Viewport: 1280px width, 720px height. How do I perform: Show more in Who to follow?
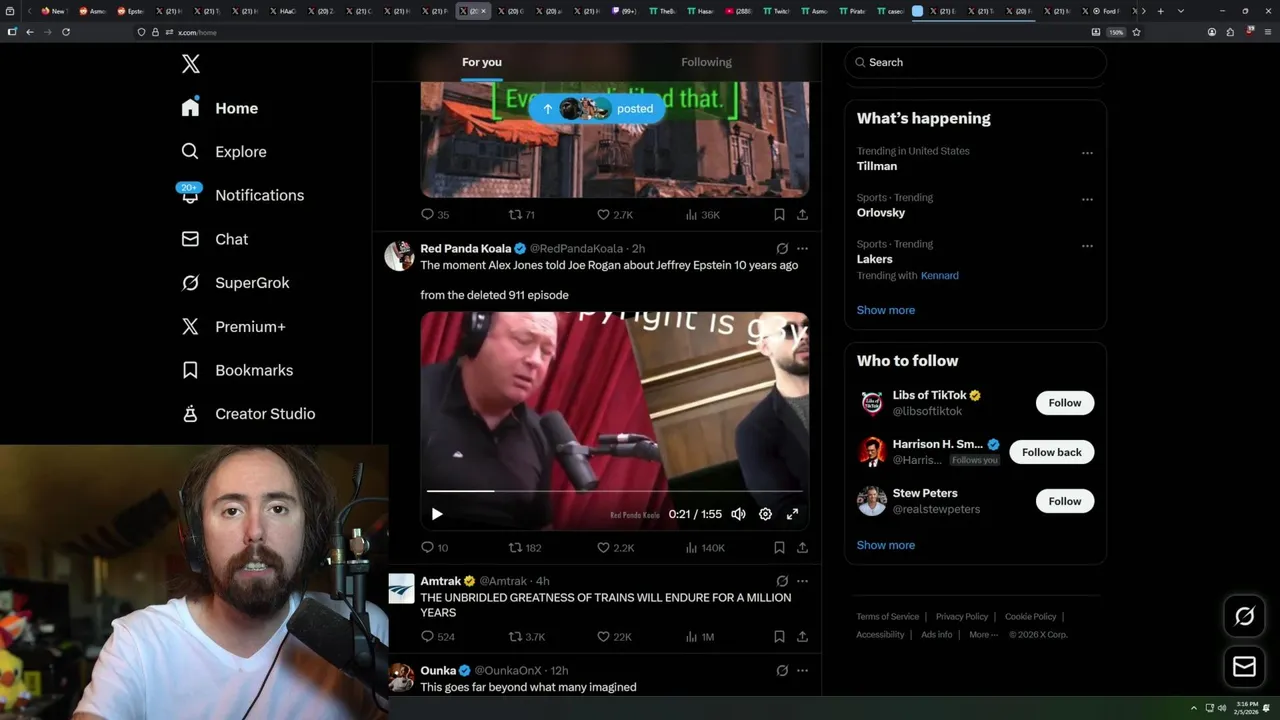886,545
